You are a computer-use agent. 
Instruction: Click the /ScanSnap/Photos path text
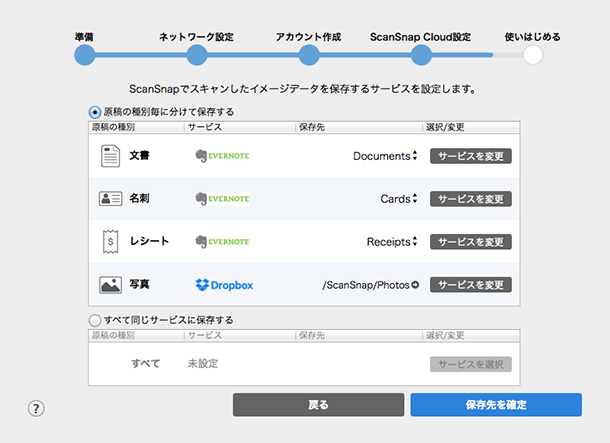(366, 285)
